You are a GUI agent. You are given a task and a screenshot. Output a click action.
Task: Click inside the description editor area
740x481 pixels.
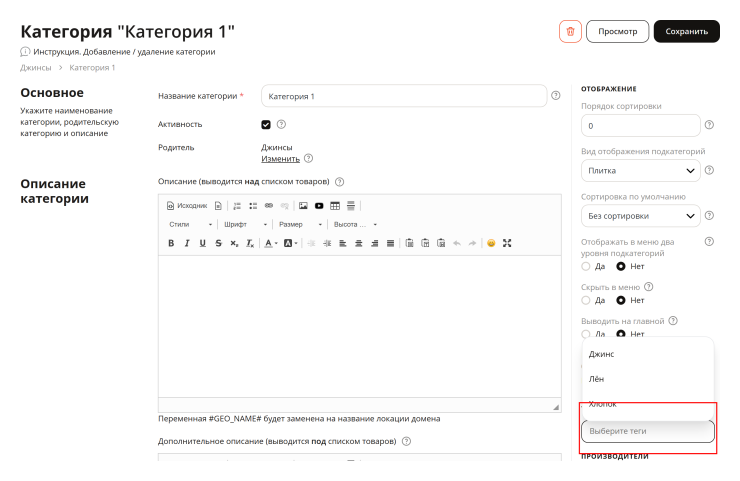(x=360, y=326)
